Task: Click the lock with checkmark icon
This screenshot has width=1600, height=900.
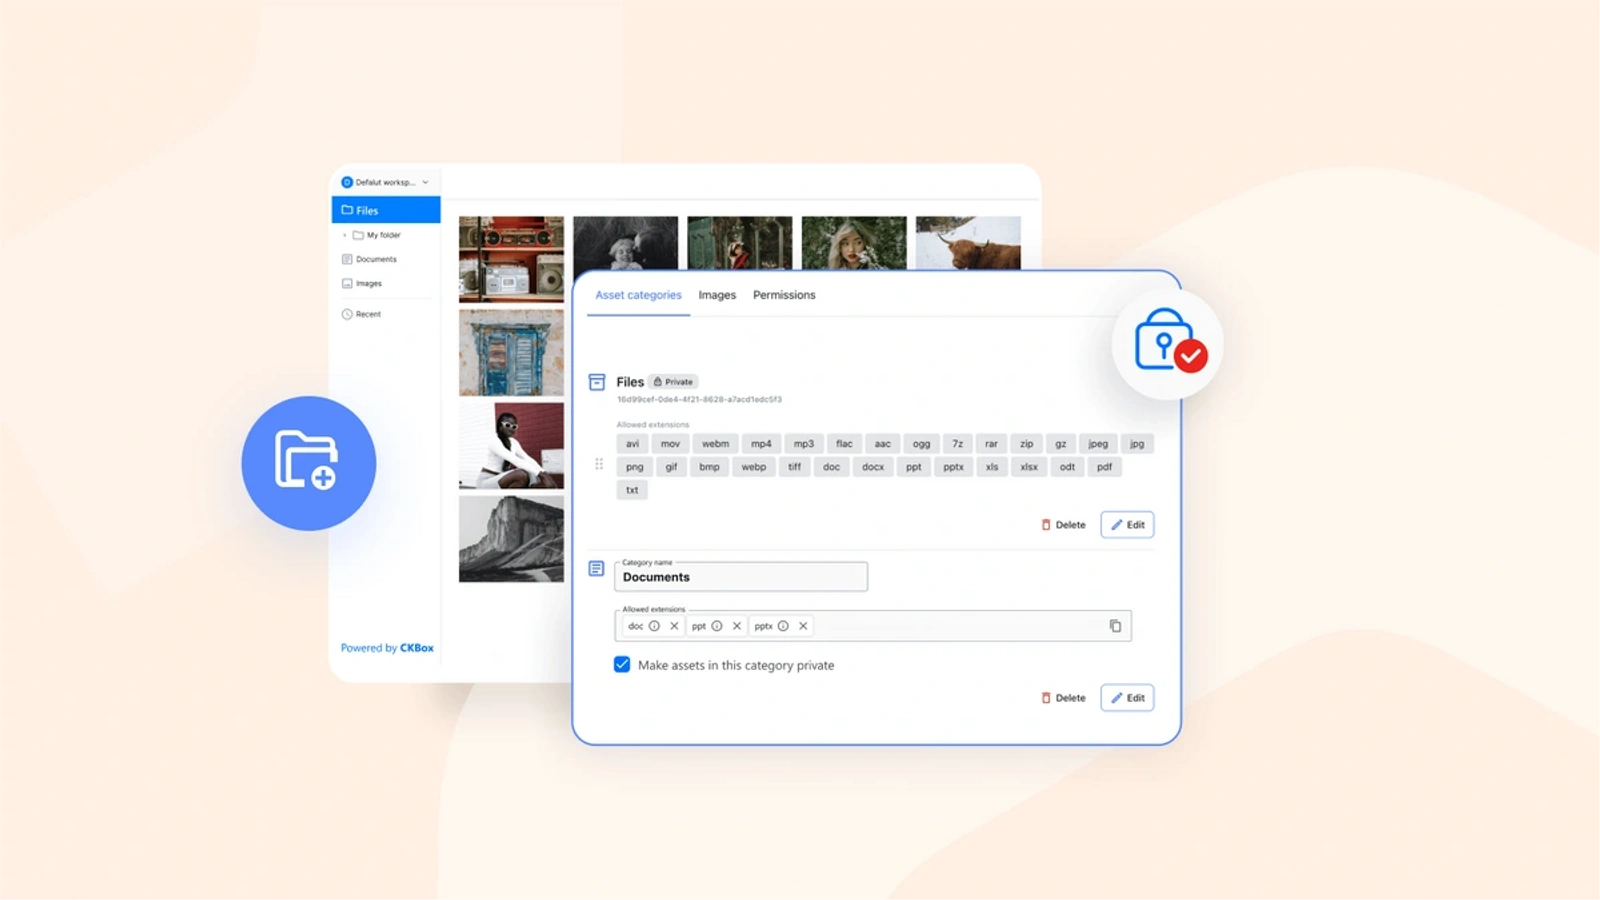Action: click(1168, 343)
